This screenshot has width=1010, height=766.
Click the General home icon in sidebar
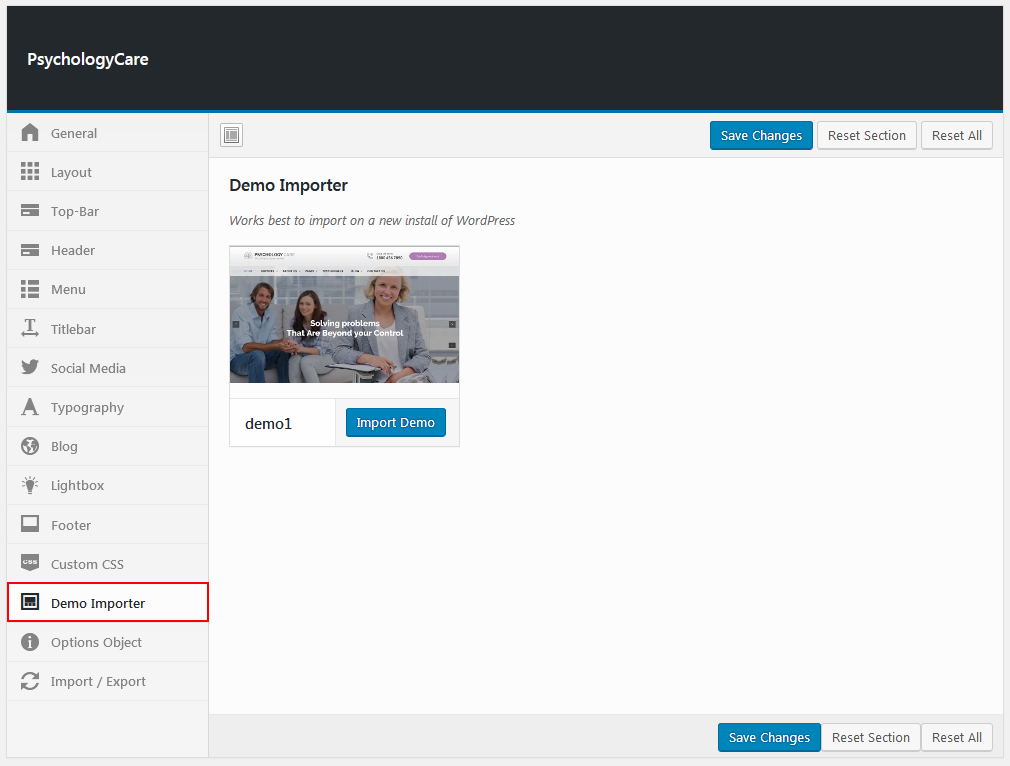click(30, 133)
